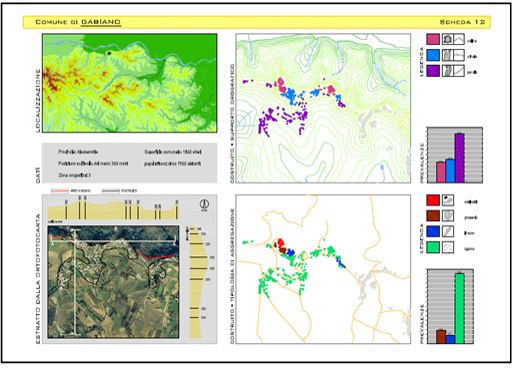Click the green legend's scattered dots pictogram

448,247
